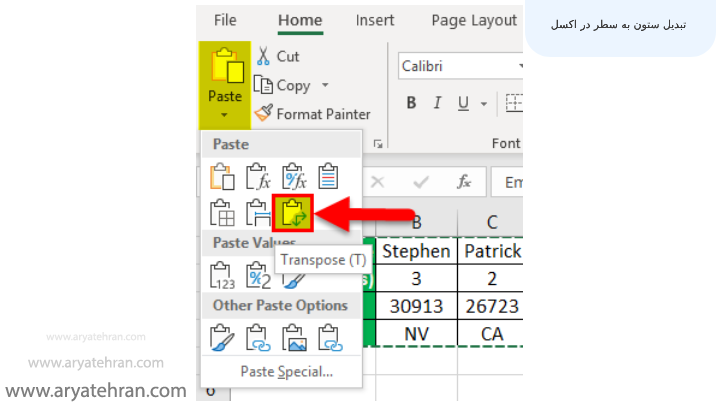The image size is (720, 406).
Task: Click Paste Special... menu entry
Action: (x=286, y=372)
